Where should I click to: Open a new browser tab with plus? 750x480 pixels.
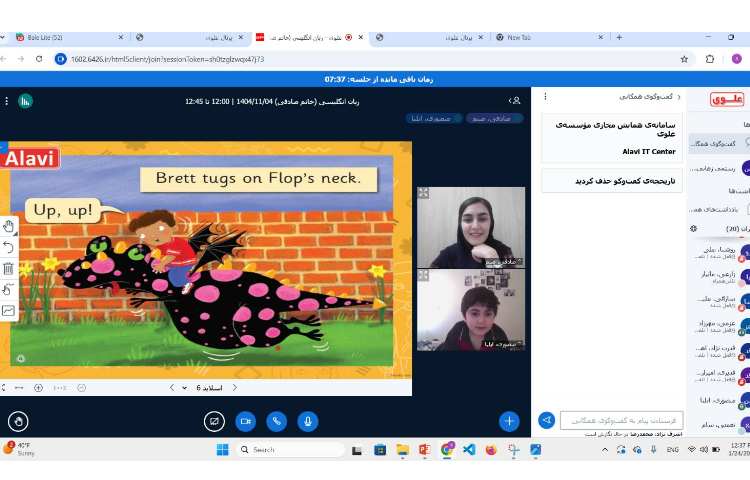pos(619,37)
